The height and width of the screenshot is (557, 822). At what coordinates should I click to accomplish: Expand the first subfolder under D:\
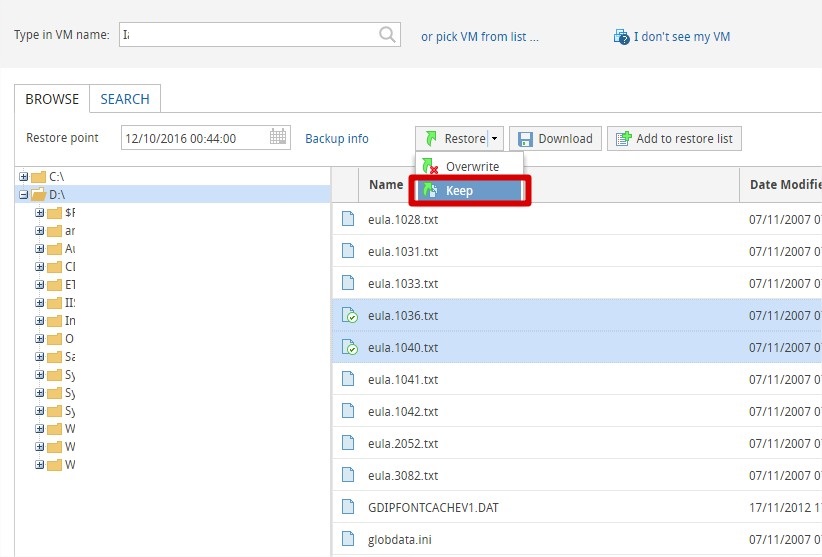point(40,212)
